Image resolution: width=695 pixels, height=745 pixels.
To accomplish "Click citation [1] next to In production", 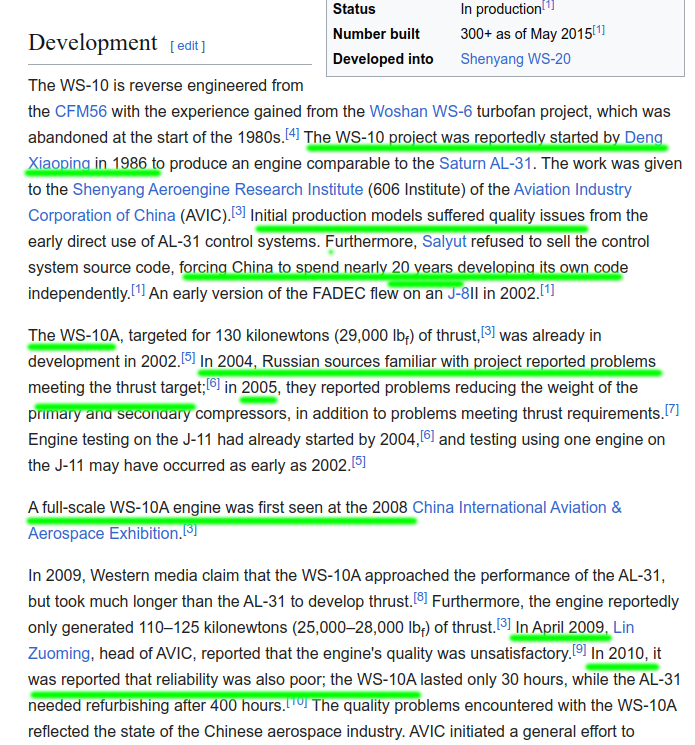I will [548, 5].
